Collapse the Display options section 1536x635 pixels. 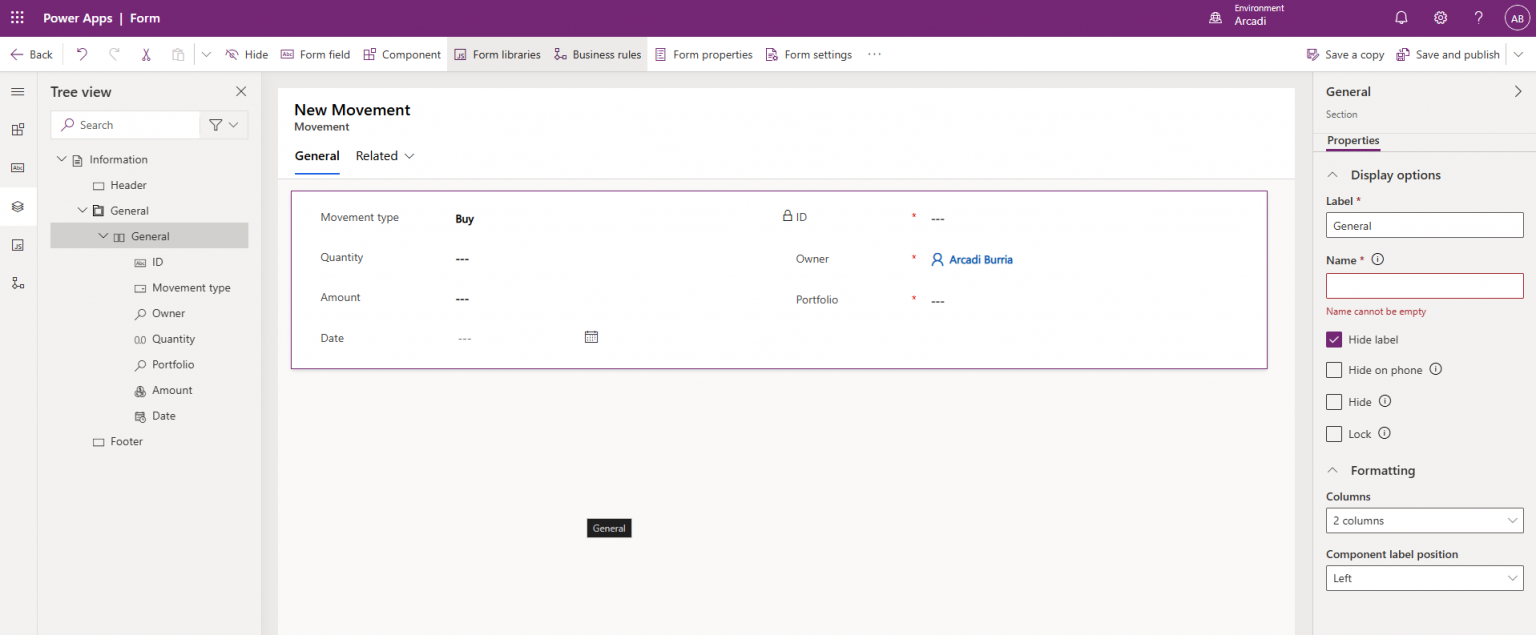(1333, 175)
